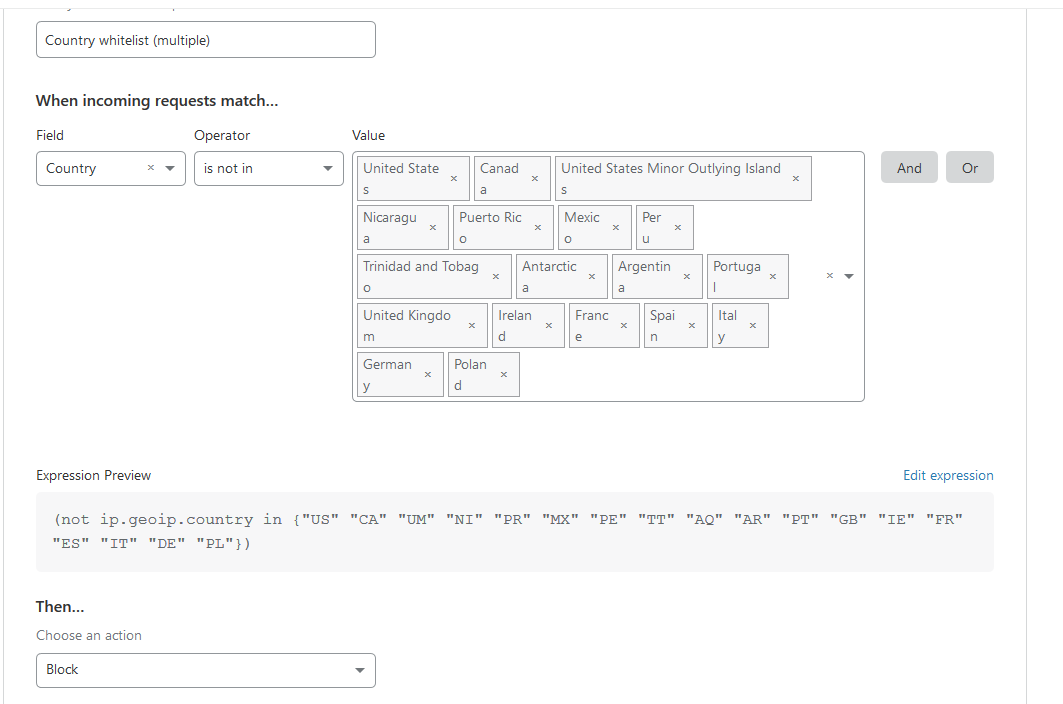
Task: Click the rule name input field
Action: coord(205,40)
